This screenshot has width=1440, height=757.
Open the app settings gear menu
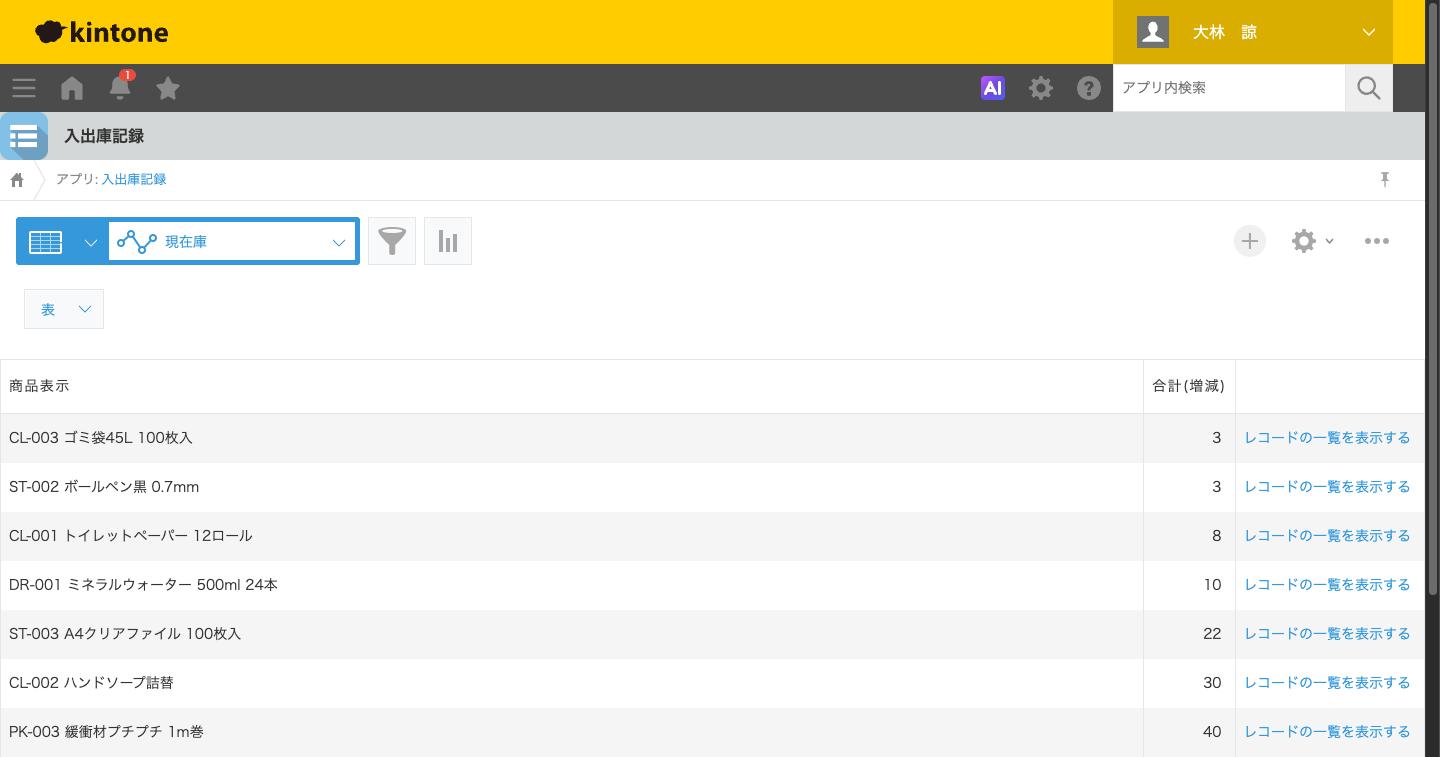point(1313,241)
